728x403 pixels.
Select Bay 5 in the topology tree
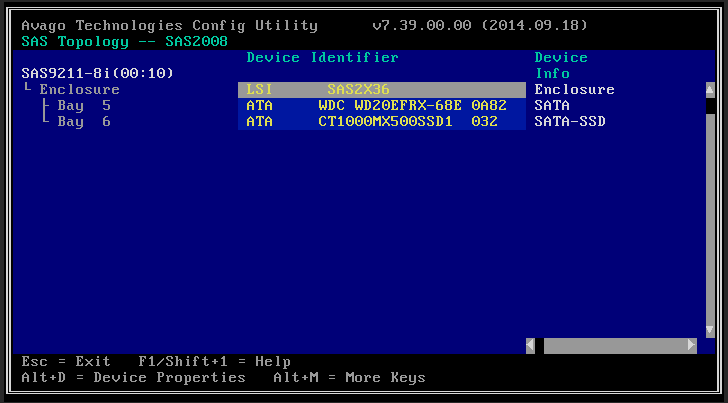[x=84, y=105]
